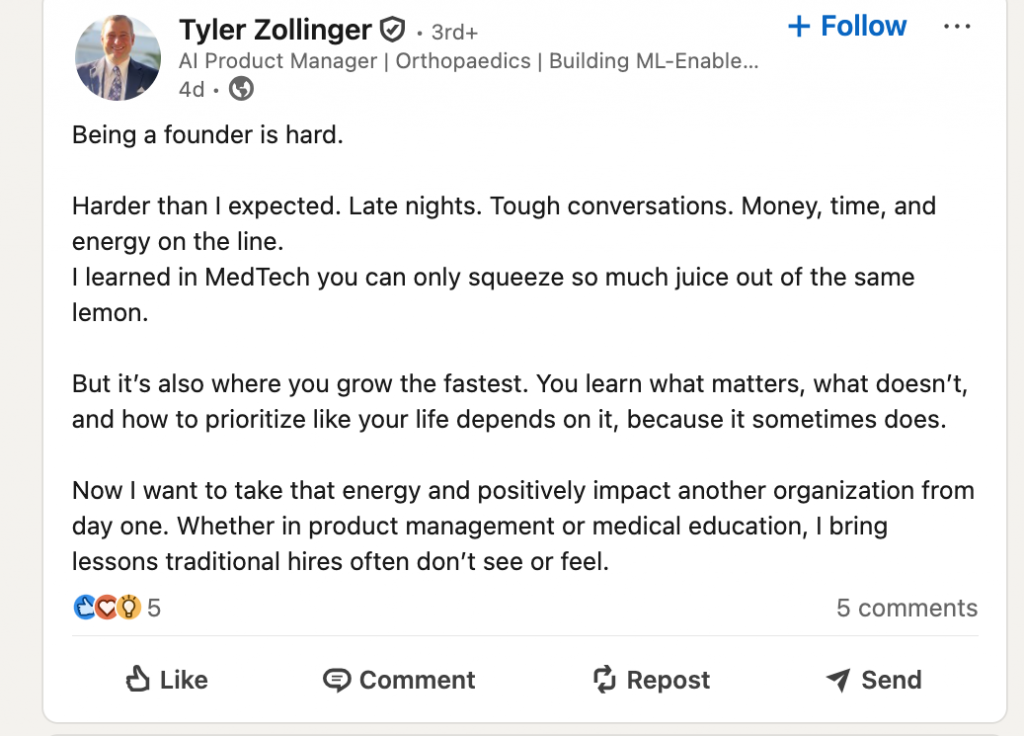
Task: Toggle Follow for Tyler Zollinger
Action: [x=846, y=26]
